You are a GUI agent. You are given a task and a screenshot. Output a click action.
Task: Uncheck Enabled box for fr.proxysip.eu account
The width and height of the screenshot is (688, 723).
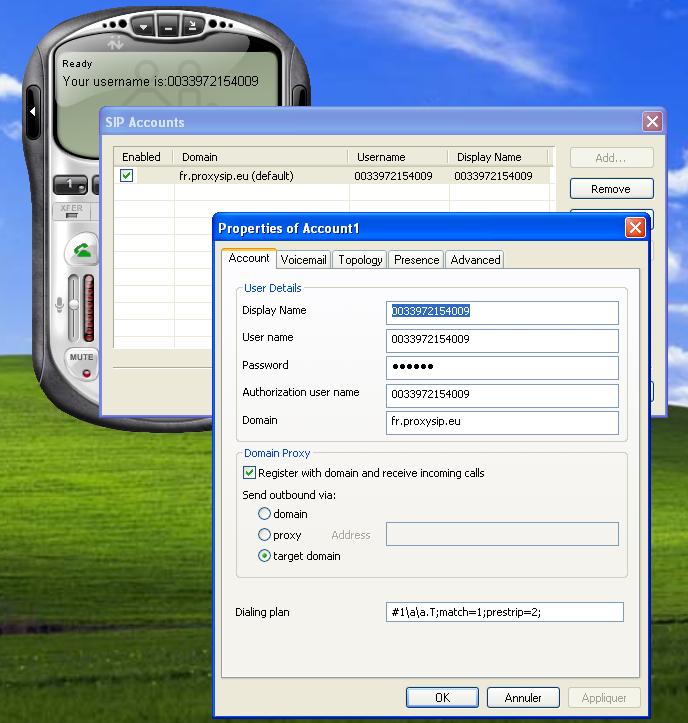click(x=127, y=176)
